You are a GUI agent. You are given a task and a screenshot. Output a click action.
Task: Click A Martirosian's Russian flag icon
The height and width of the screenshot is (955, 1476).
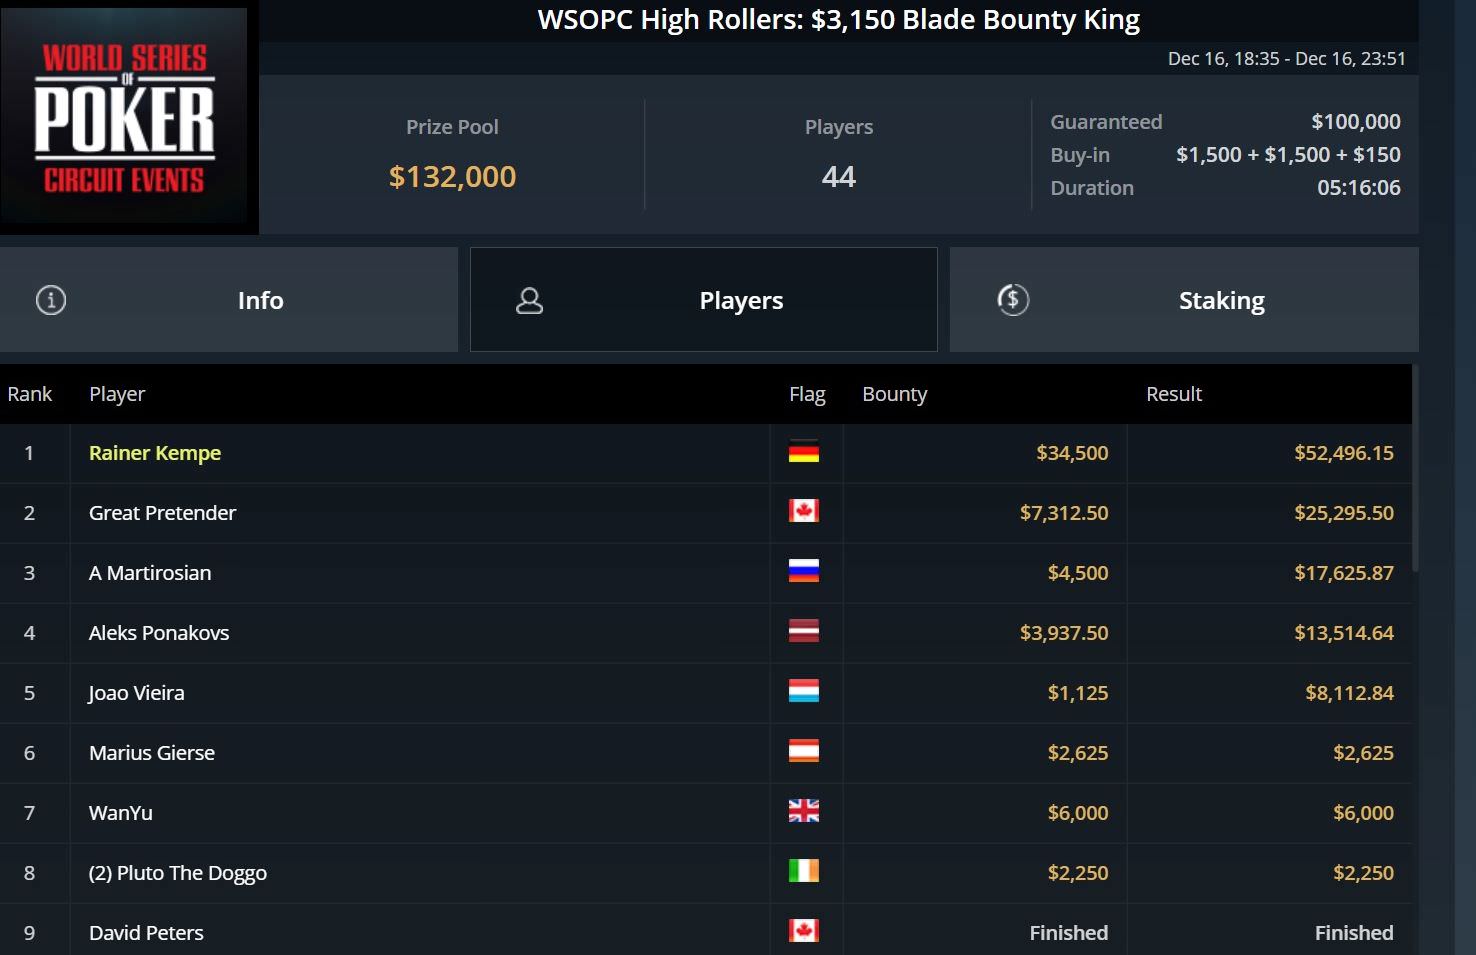803,572
